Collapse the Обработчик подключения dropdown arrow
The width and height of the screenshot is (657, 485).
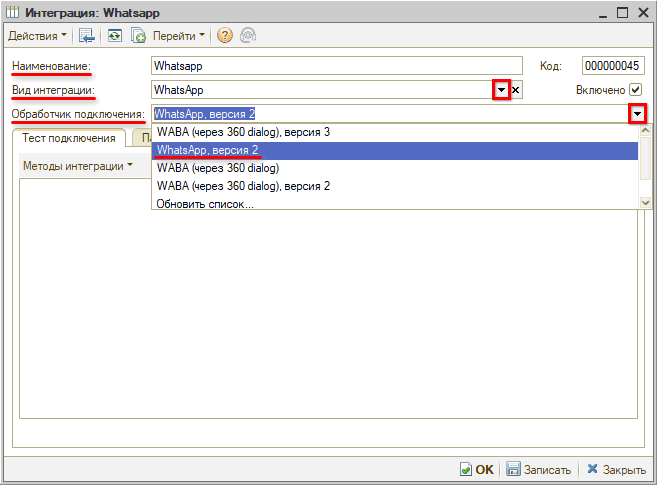(x=638, y=114)
